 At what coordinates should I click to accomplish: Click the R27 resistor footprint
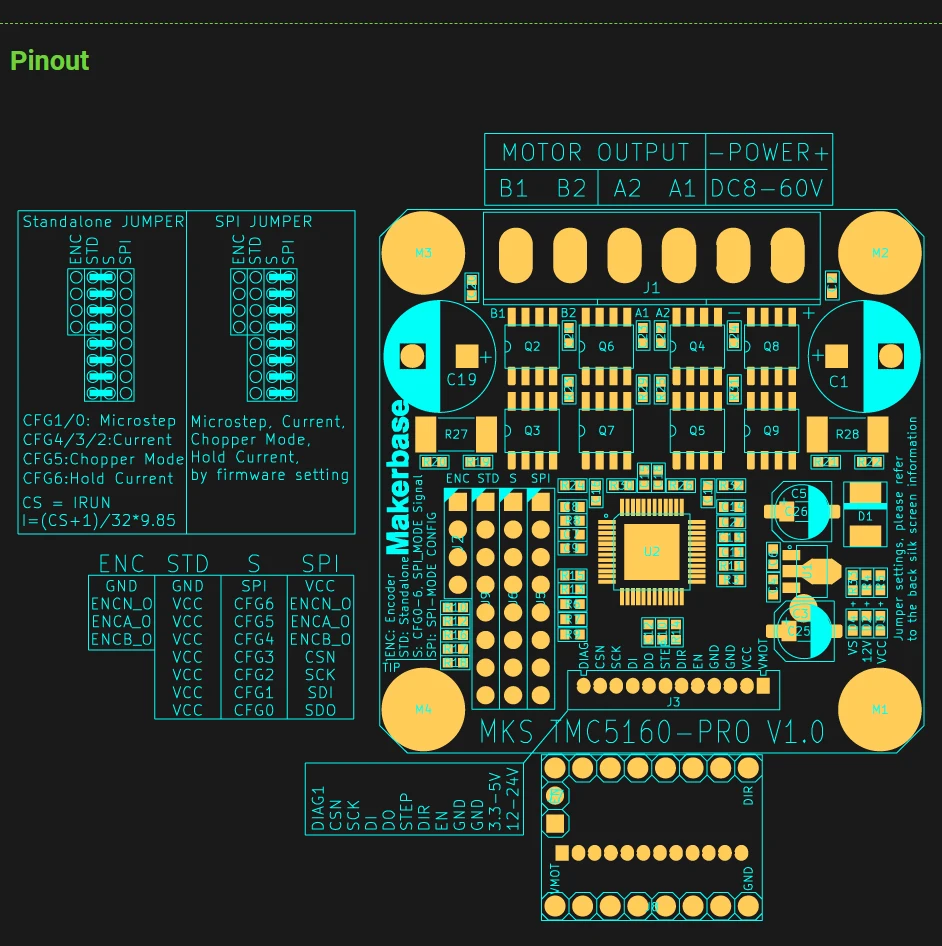coord(456,434)
